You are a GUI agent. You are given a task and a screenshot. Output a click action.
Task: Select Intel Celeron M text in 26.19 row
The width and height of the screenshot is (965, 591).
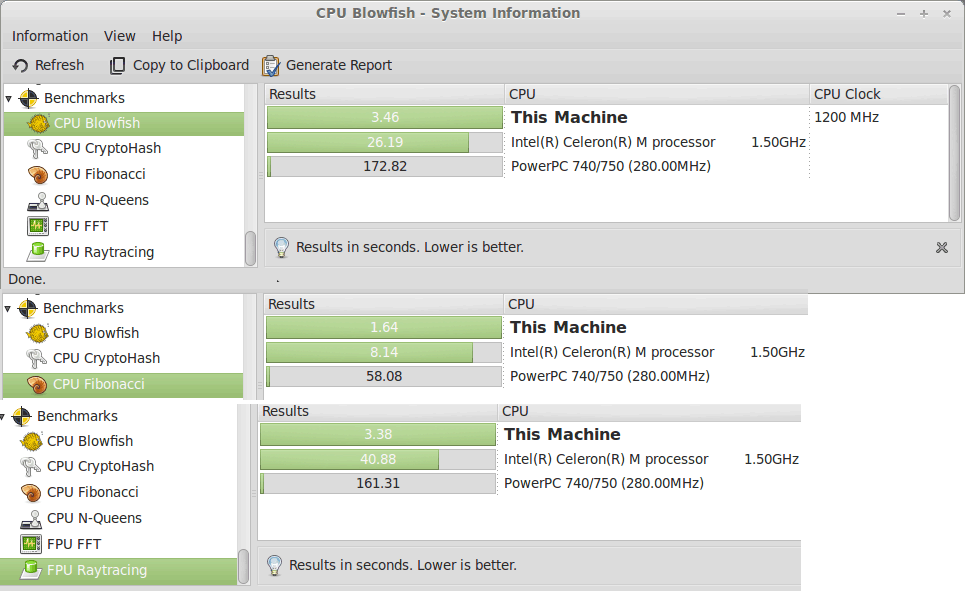(658, 142)
